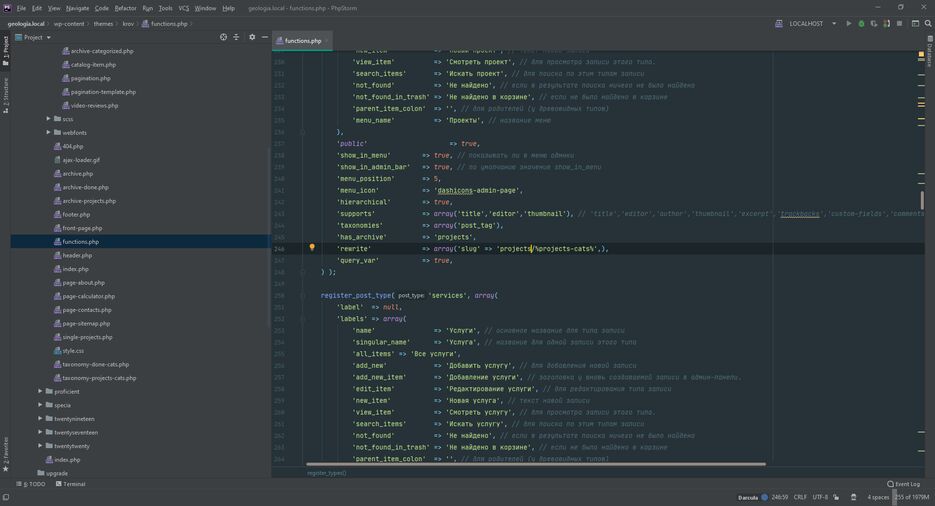
Task: Click the locate/scroll-from-source target icon
Action: click(224, 37)
